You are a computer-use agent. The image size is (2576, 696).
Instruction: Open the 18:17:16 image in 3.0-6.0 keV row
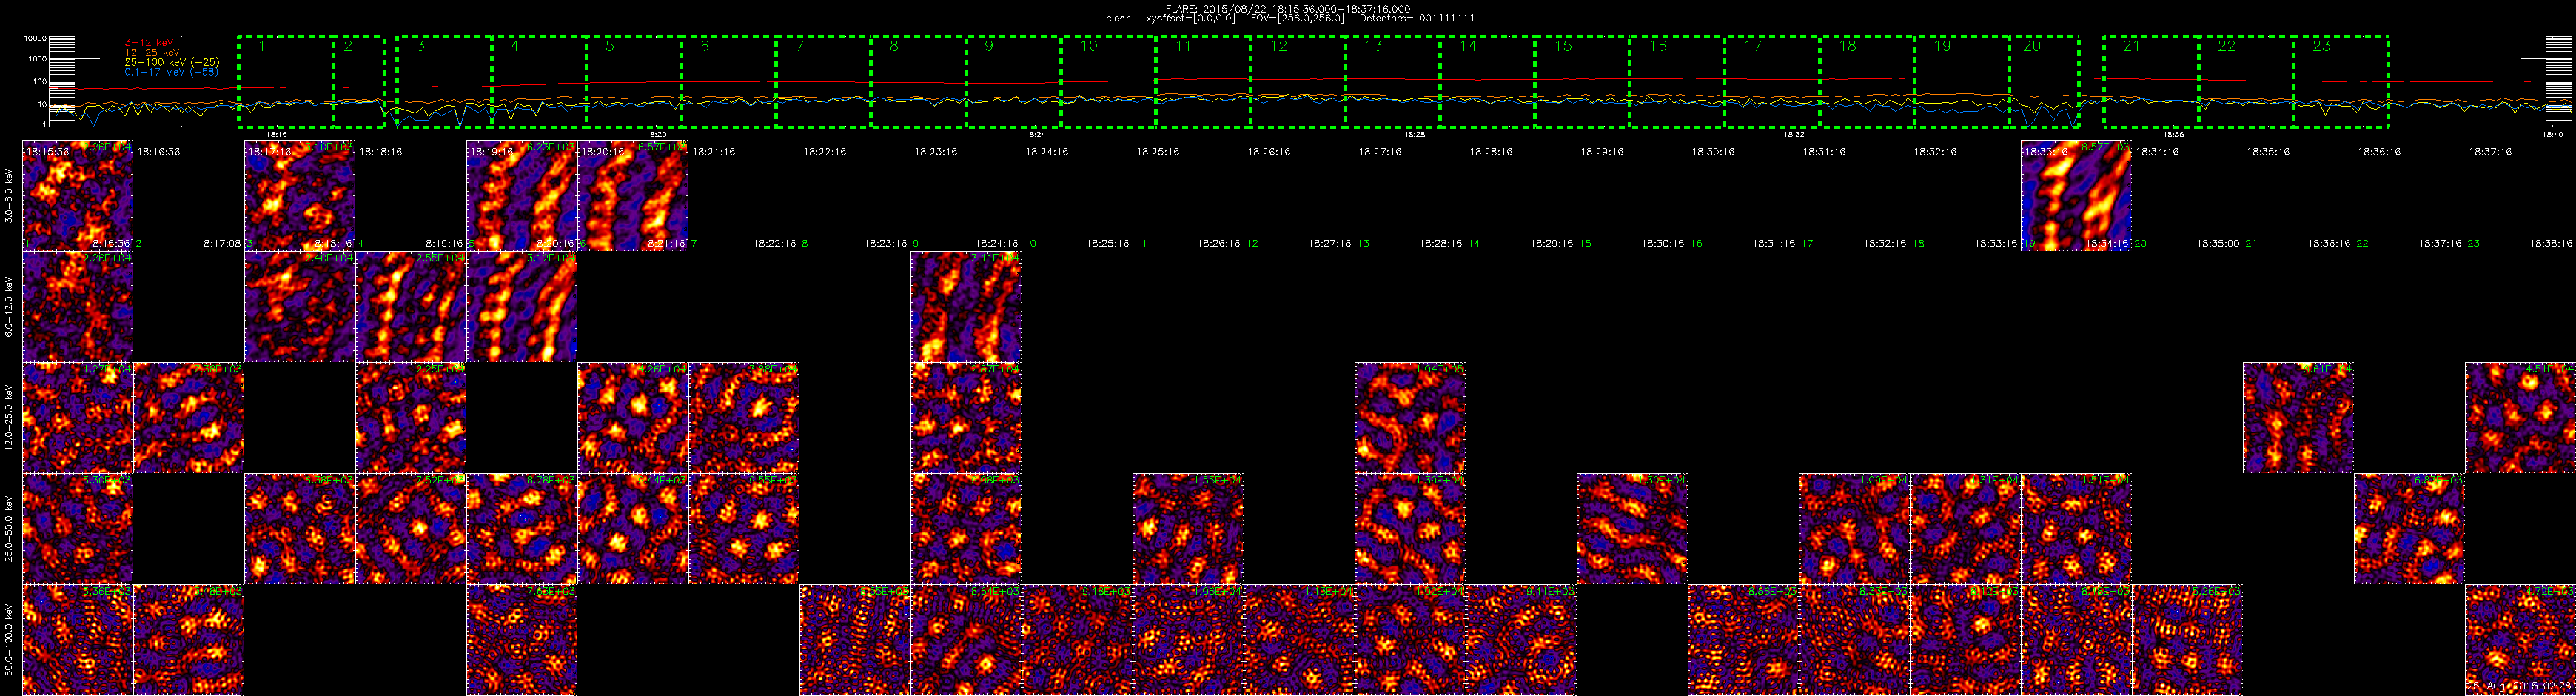point(299,196)
